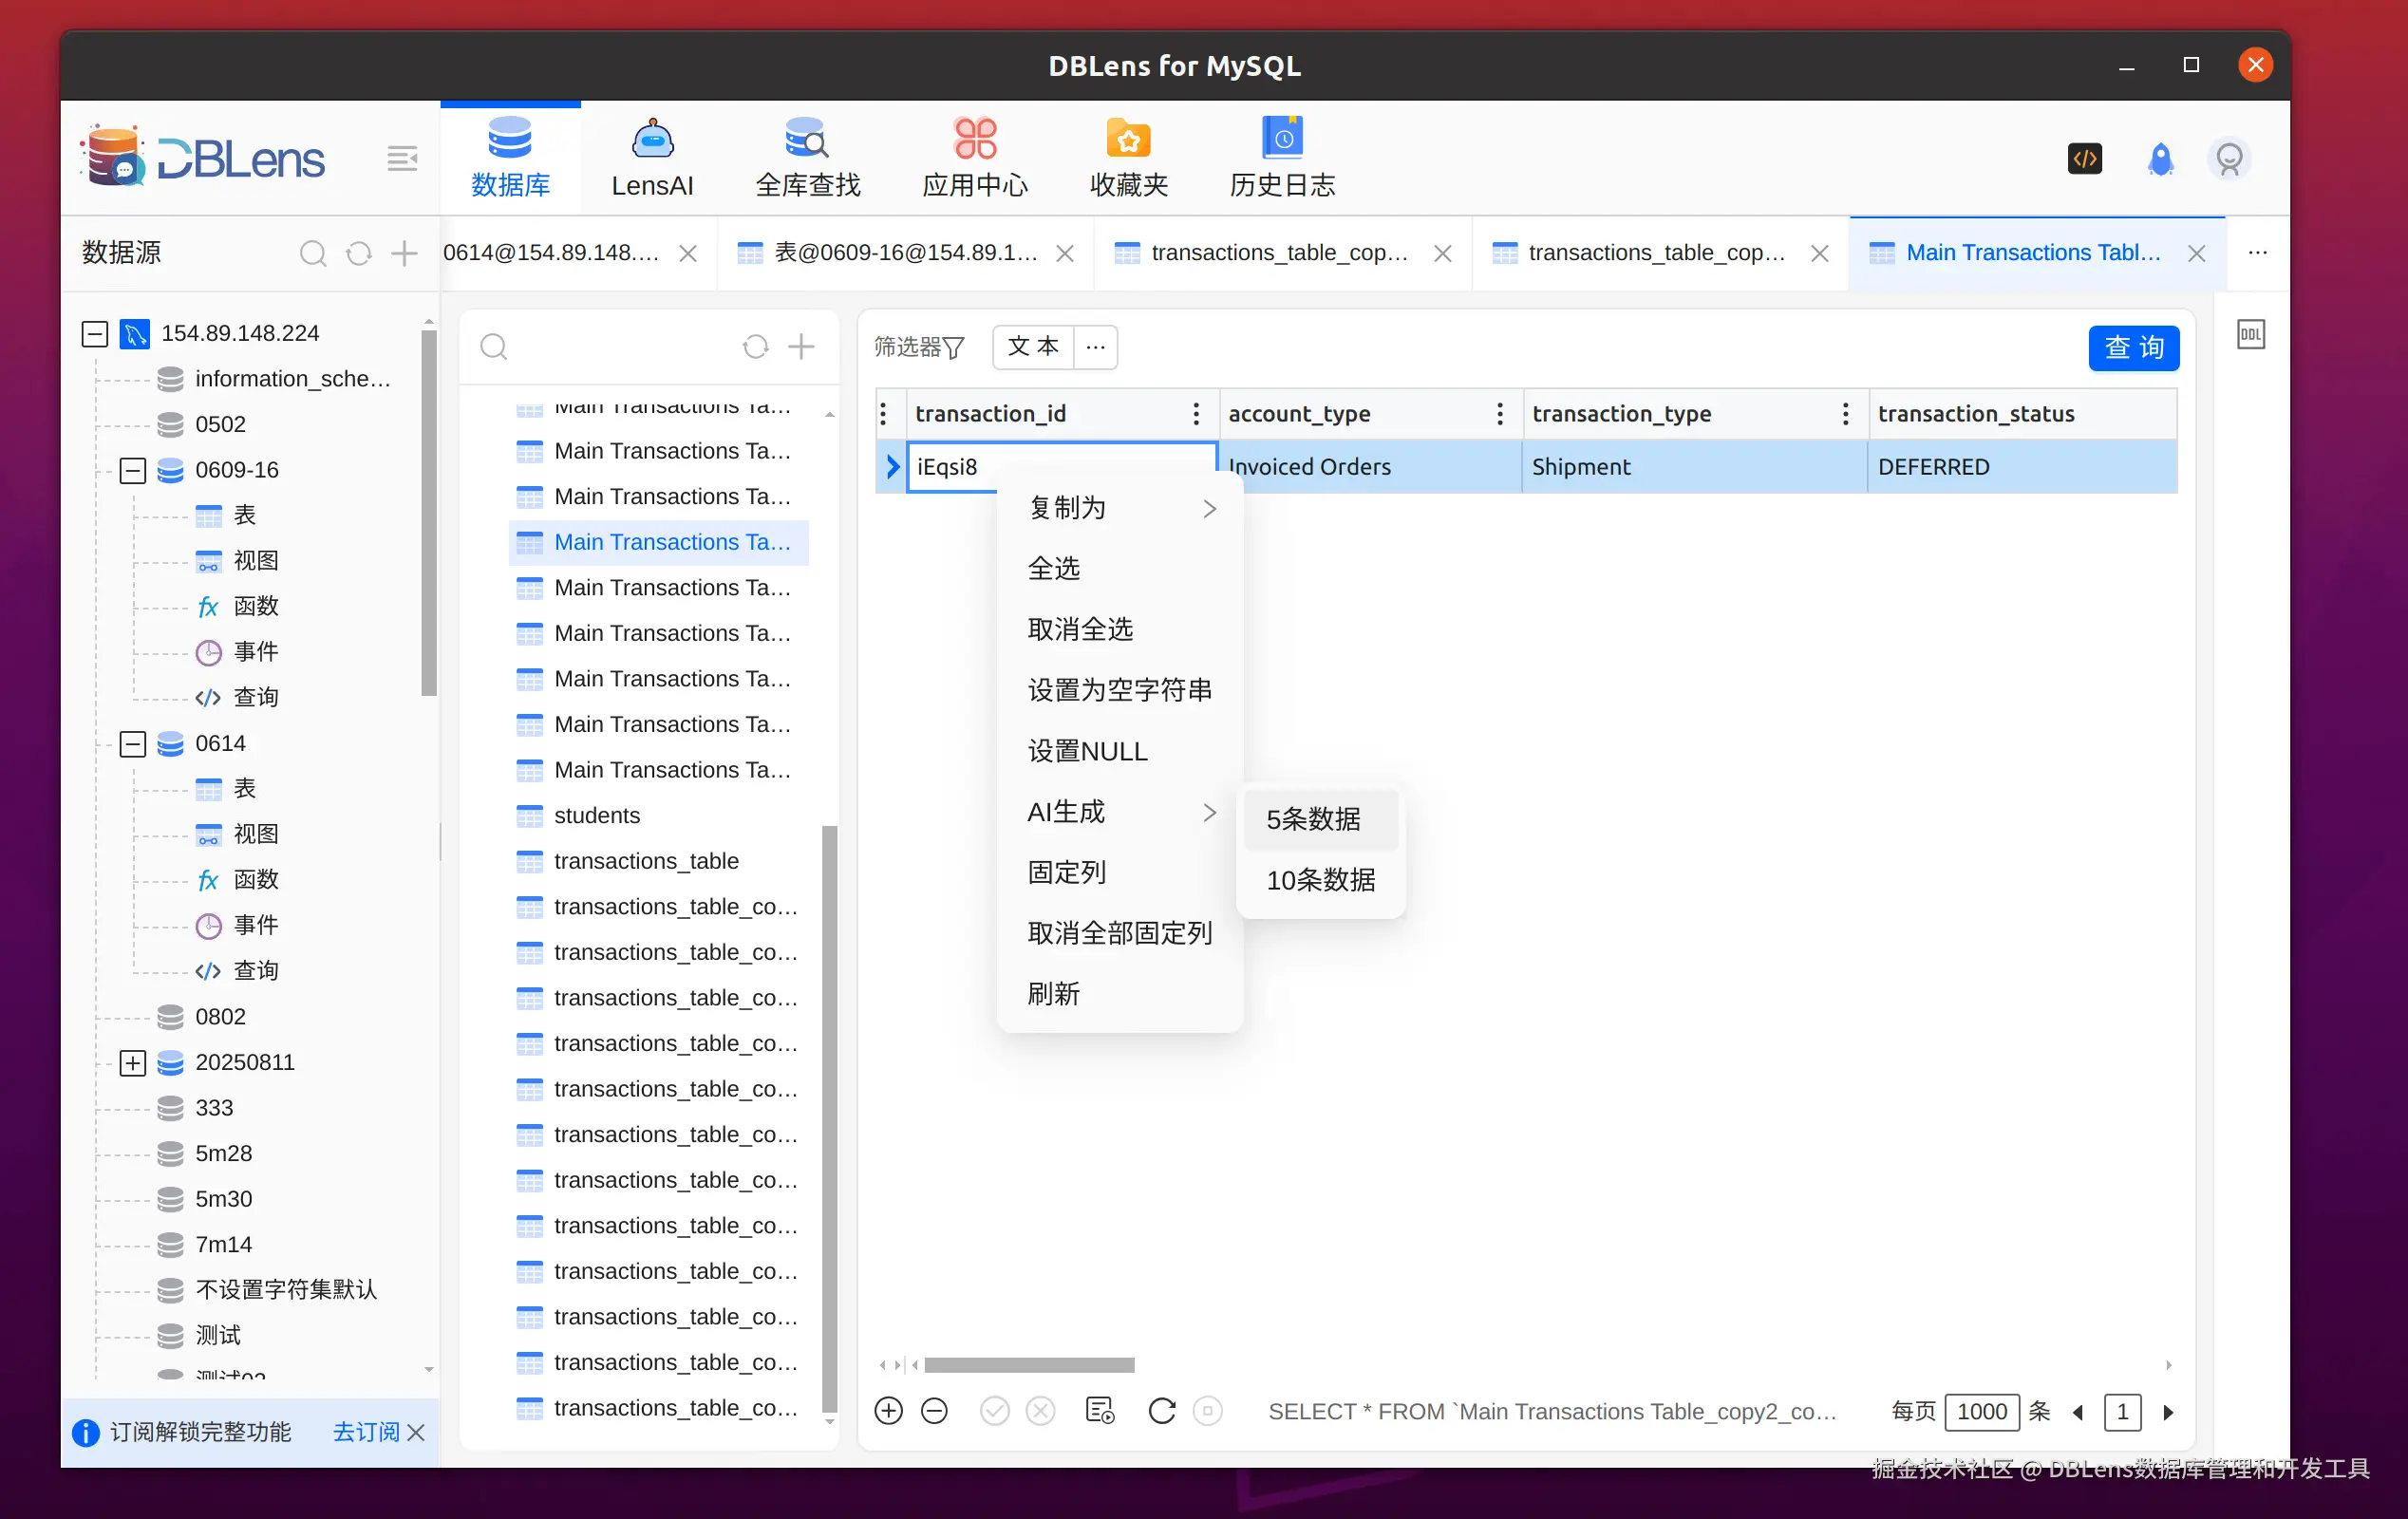Click the 每页 rows-per-page input field

click(x=1981, y=1411)
